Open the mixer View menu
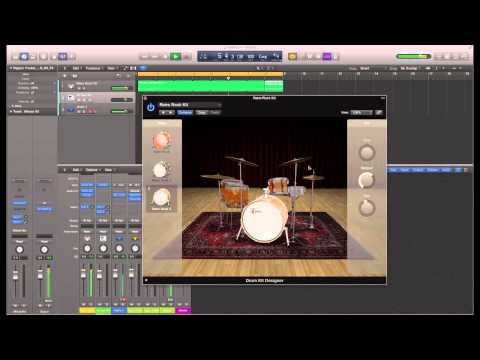Viewport: 480px width, 360px height. 109,170
